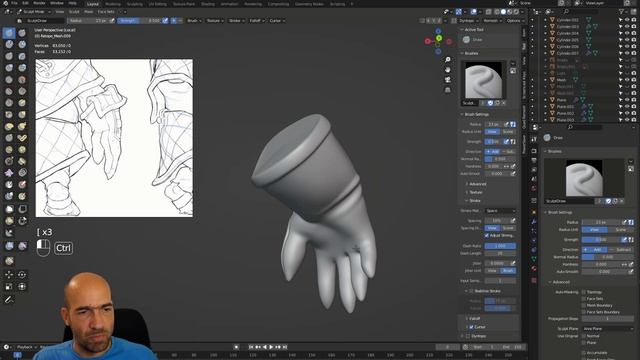Set sidebar Radius Unit to Scene

click(508, 132)
